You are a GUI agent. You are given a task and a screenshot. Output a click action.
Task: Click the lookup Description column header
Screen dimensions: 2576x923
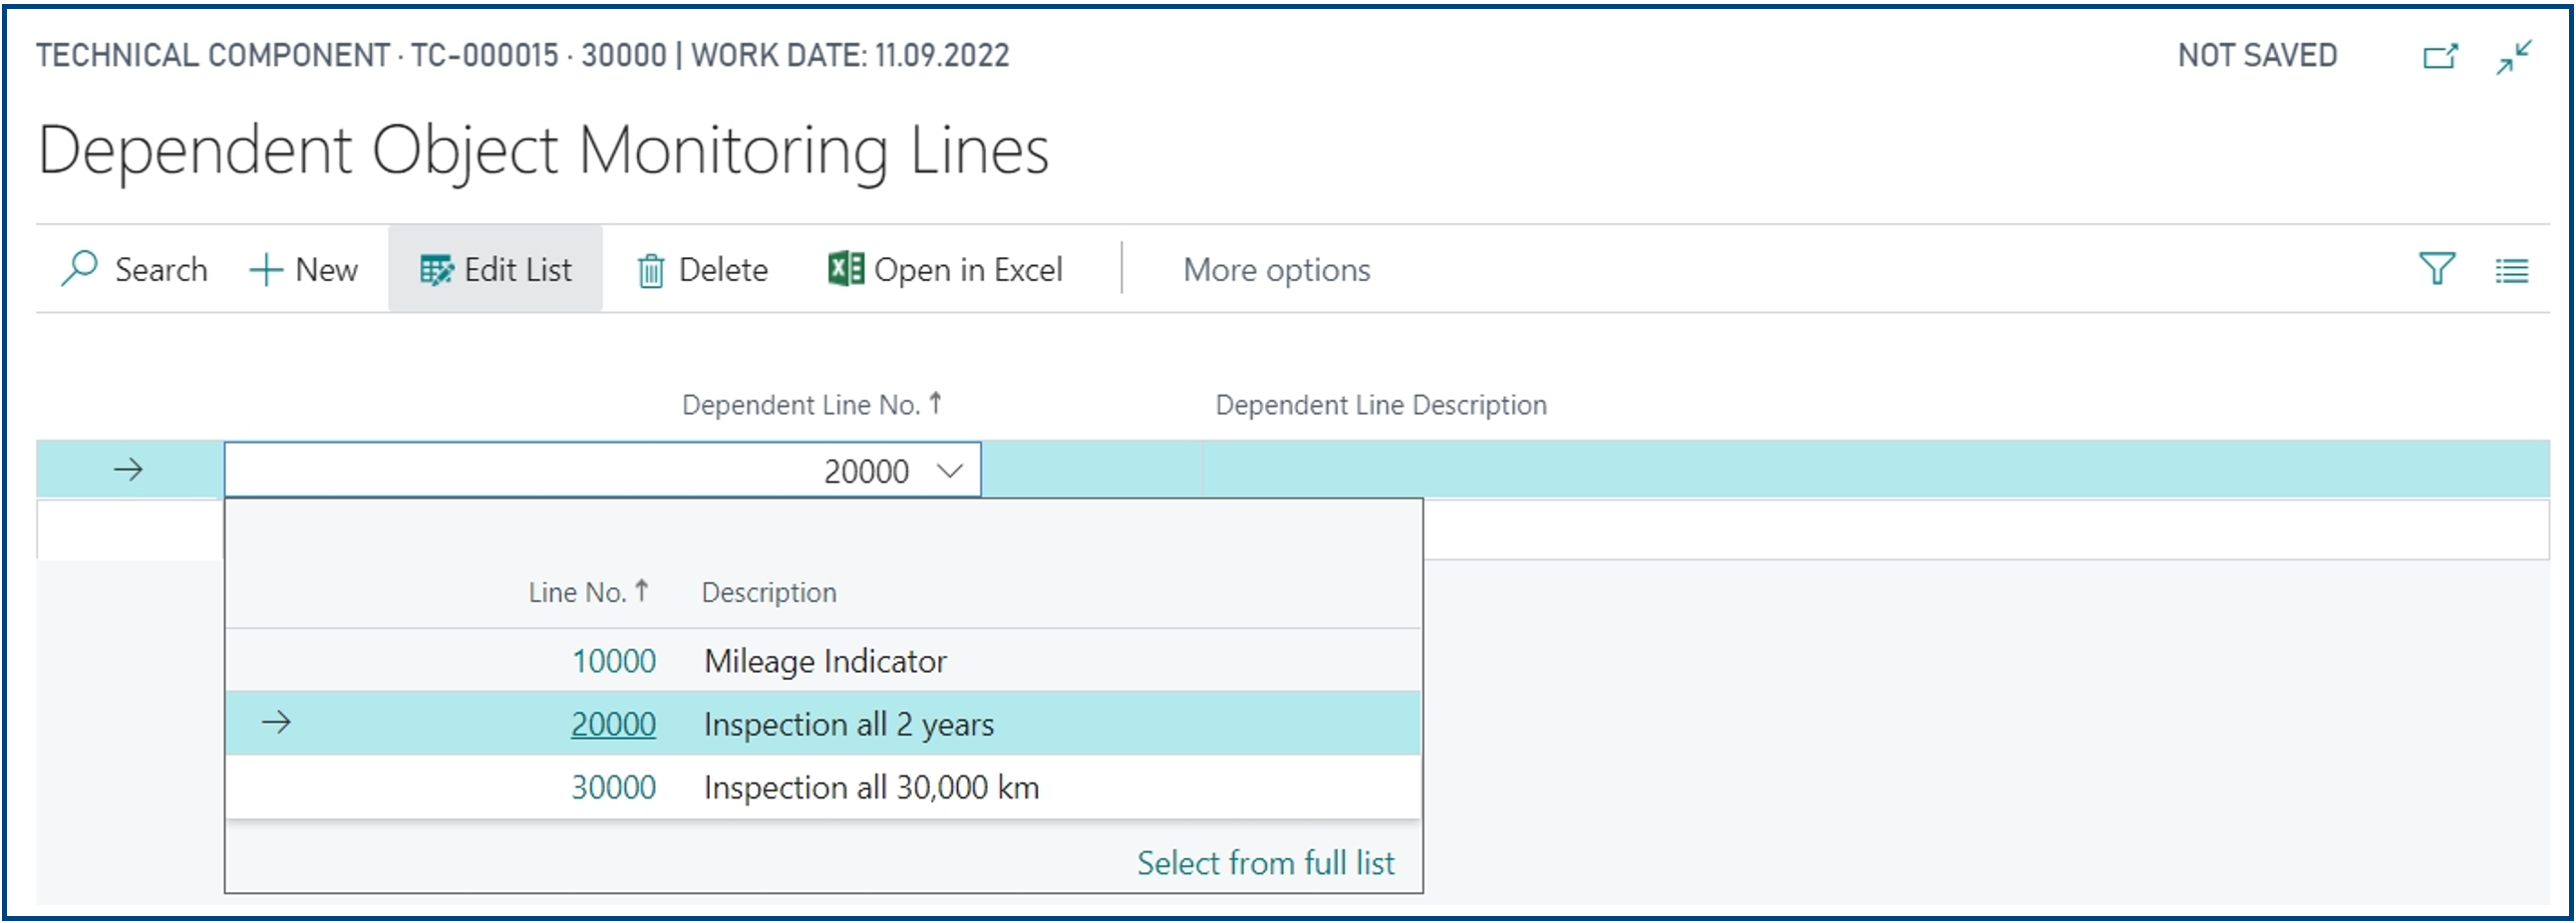point(769,593)
